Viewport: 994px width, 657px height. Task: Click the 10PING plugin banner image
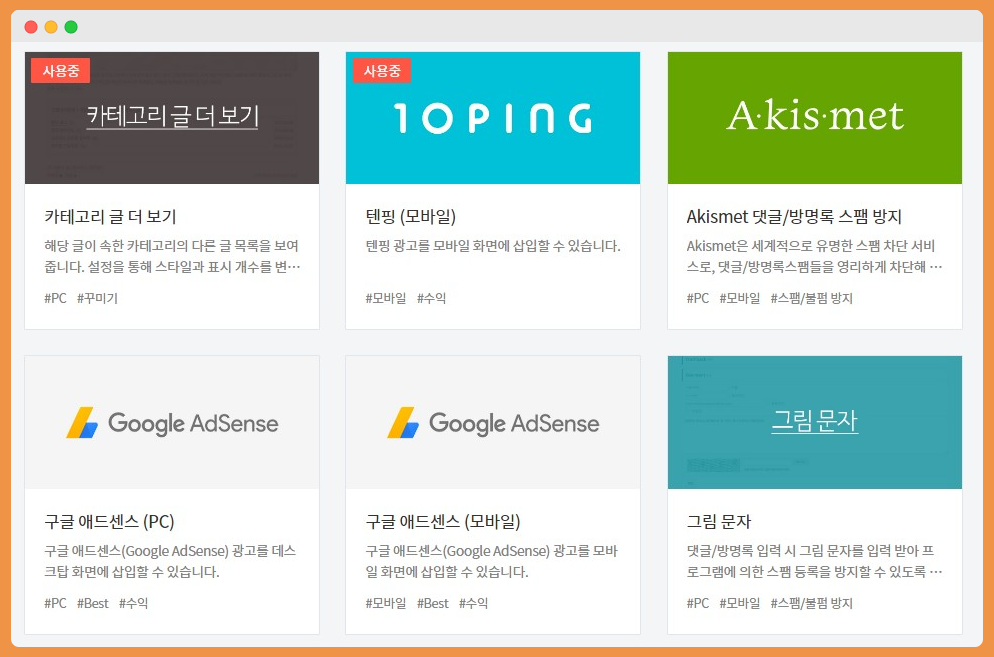coord(493,118)
